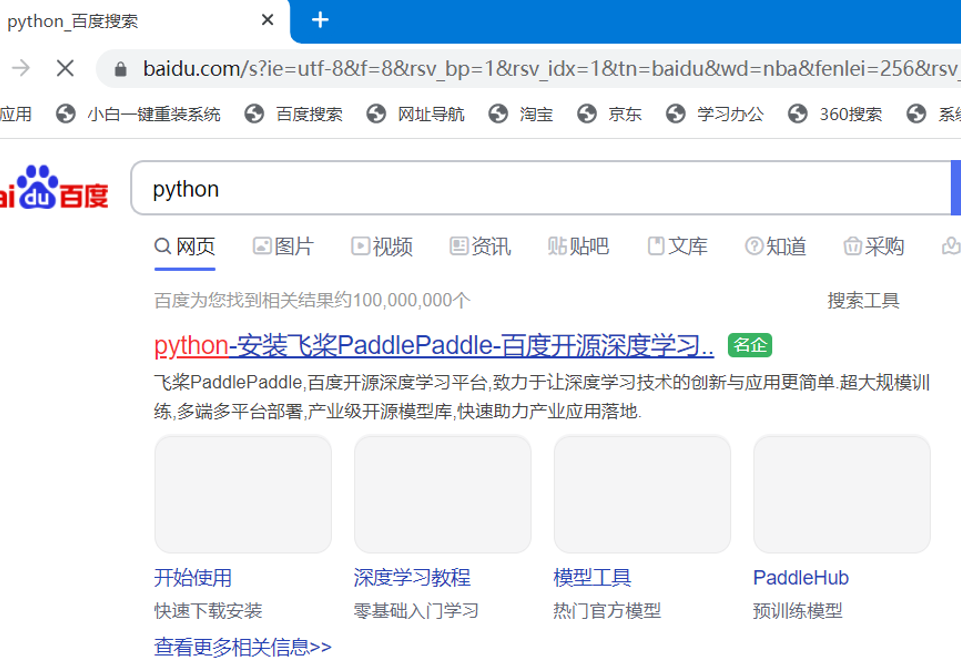Open 搜索工具 search tools

point(863,300)
